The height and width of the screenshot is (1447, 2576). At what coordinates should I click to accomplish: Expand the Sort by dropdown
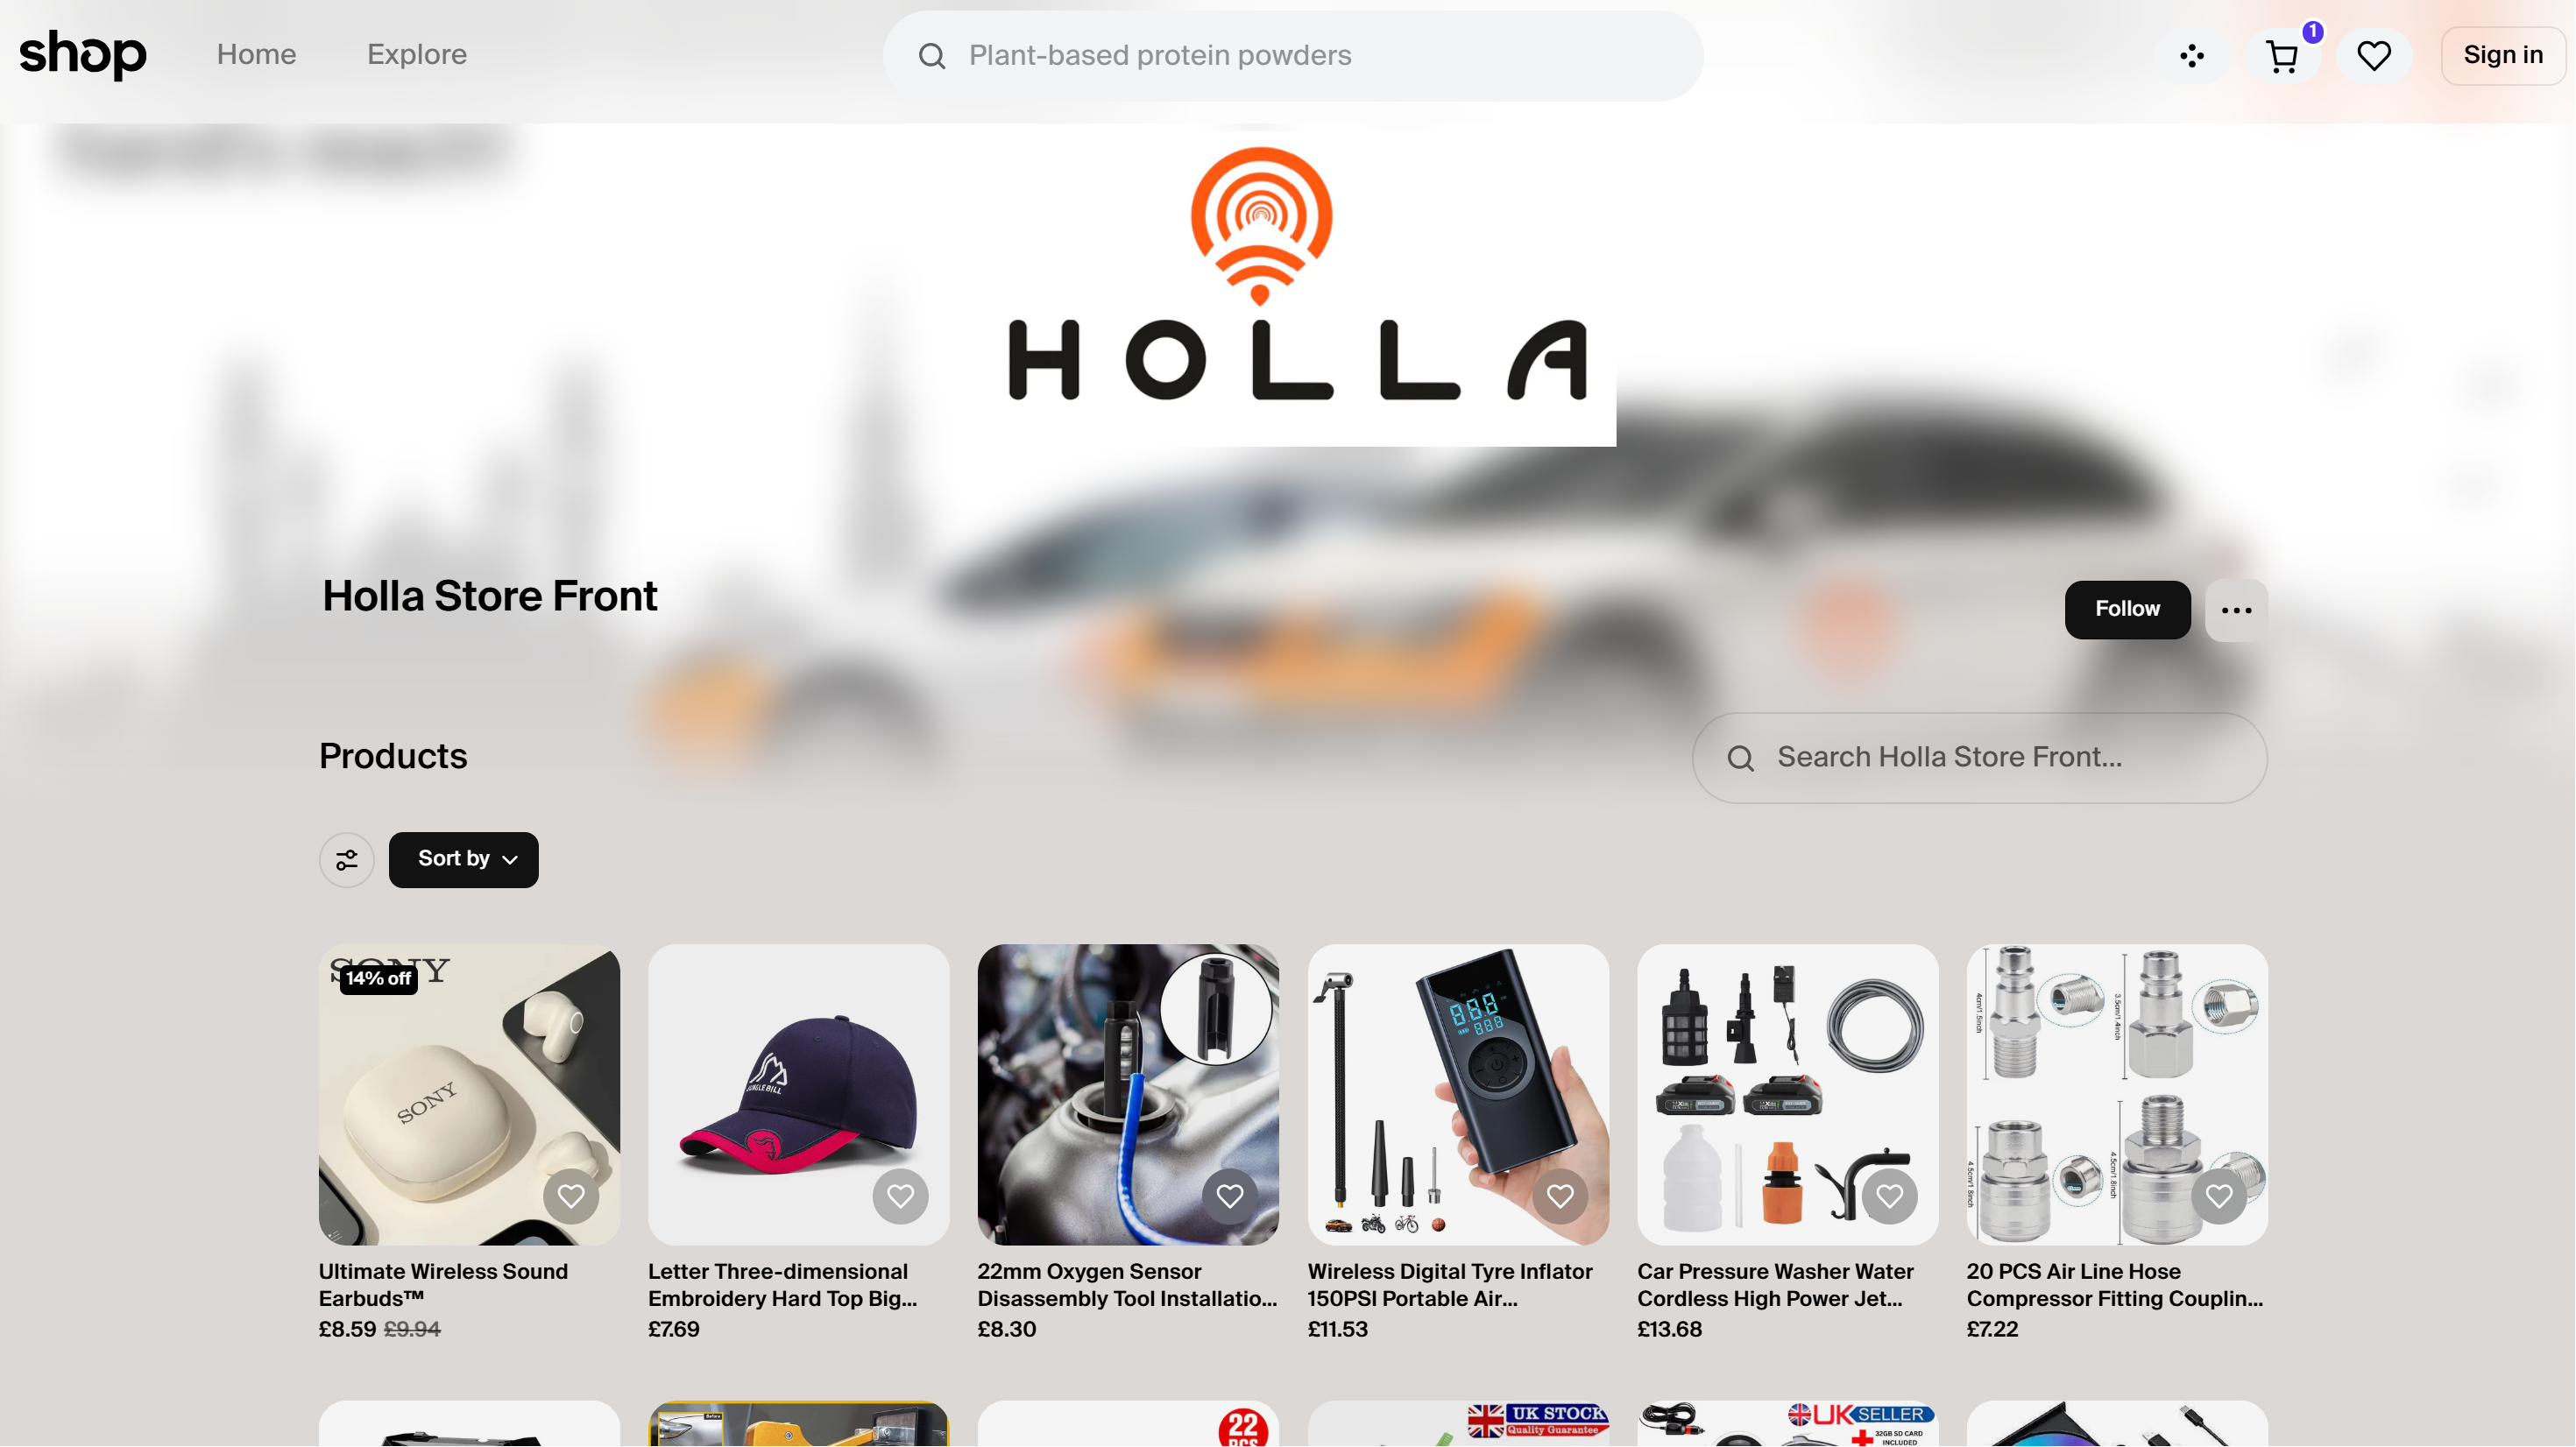pos(464,860)
